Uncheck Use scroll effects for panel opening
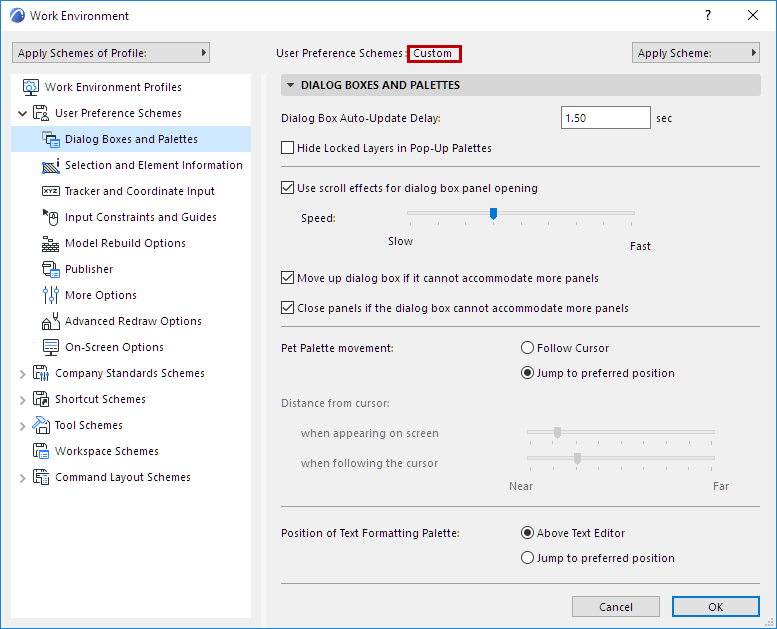 [288, 188]
